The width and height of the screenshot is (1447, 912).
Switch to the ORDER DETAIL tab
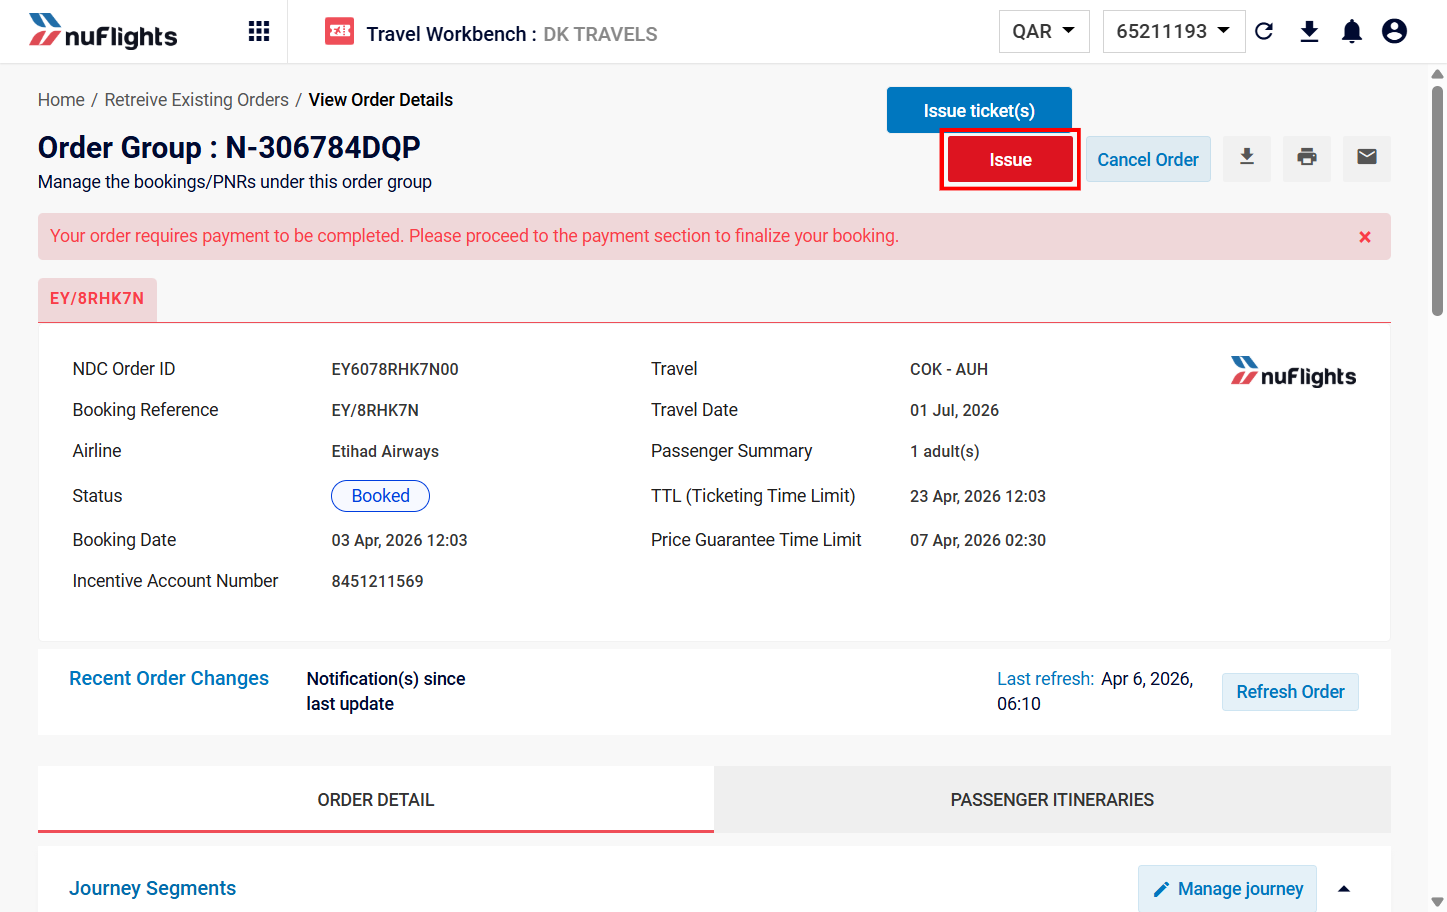pos(376,800)
